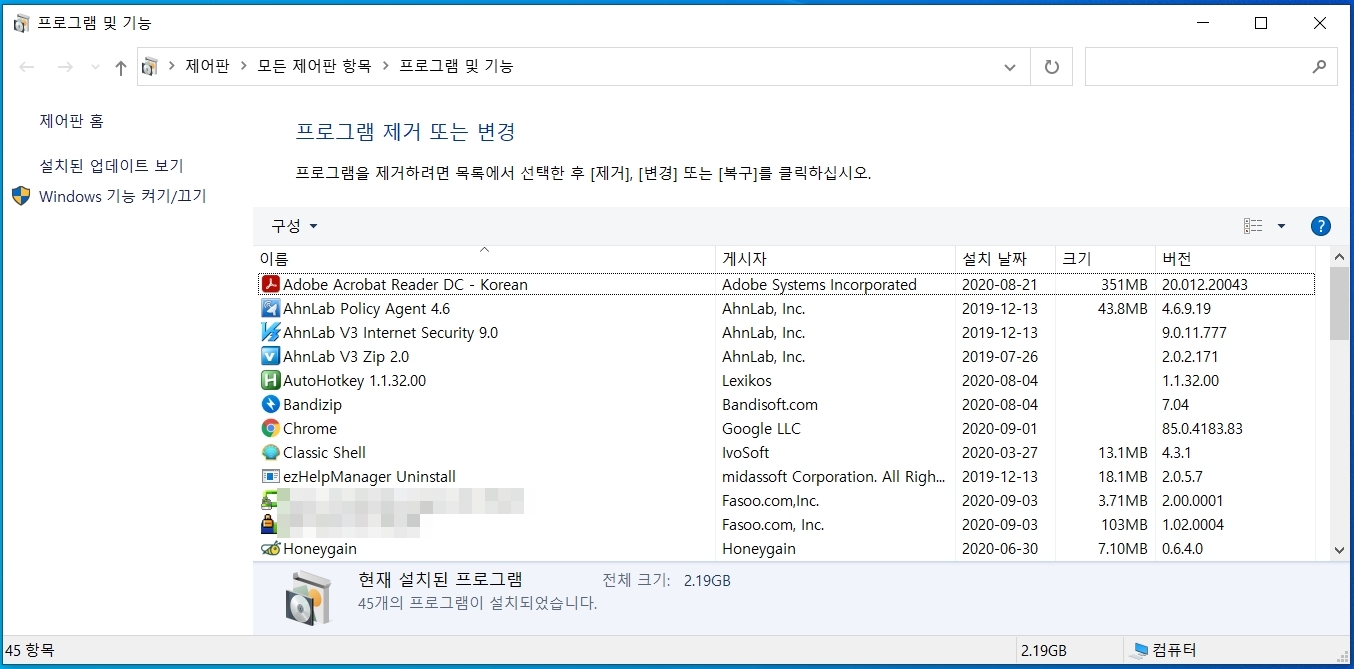Click the 프로그램 및 기능 breadcrumb

click(456, 67)
